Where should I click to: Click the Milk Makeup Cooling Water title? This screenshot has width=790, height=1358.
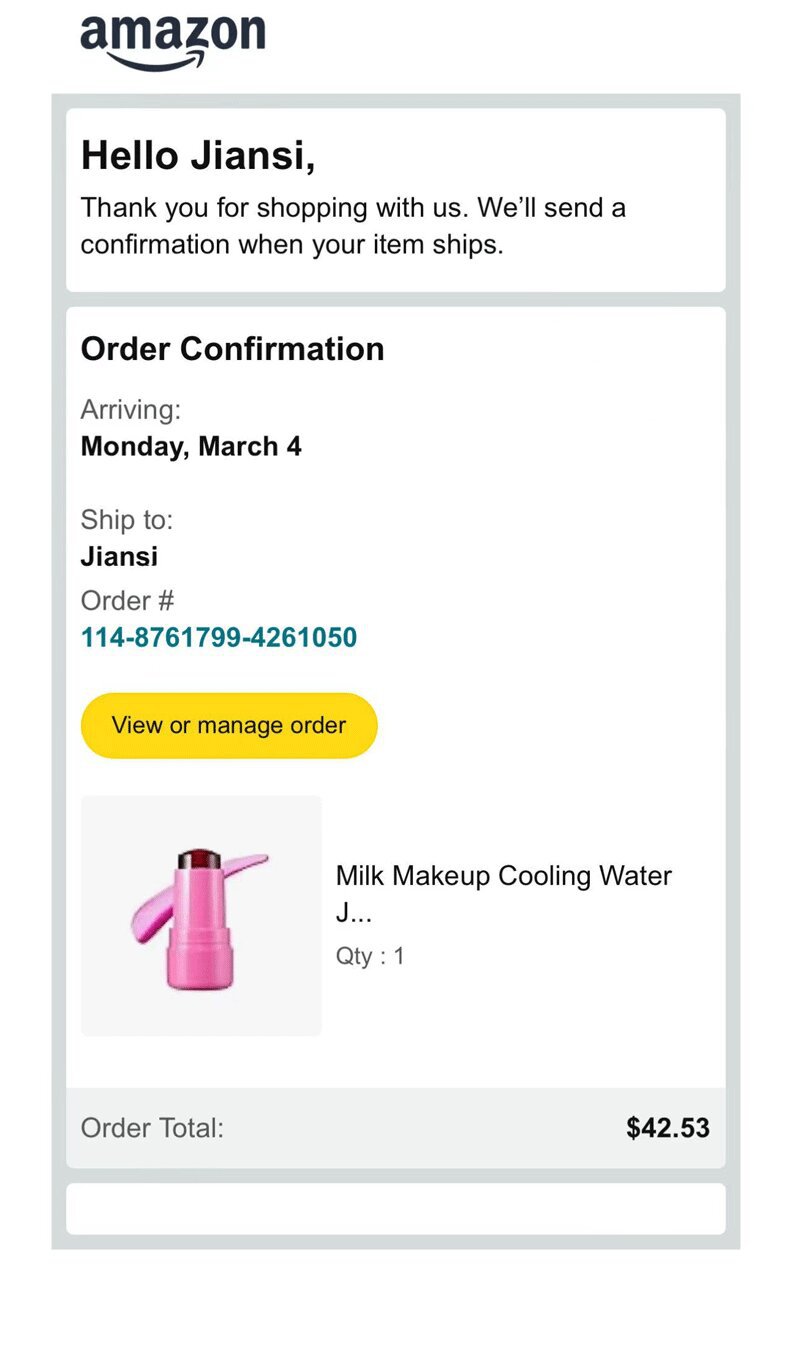(503, 876)
